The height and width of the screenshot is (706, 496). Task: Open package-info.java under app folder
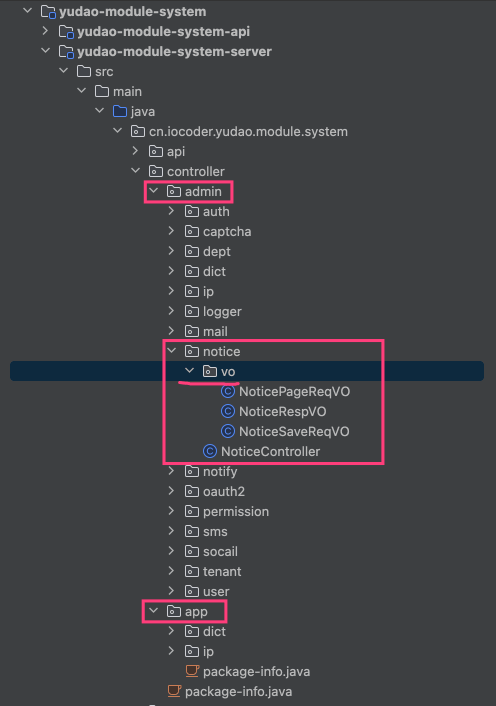pyautogui.click(x=256, y=671)
